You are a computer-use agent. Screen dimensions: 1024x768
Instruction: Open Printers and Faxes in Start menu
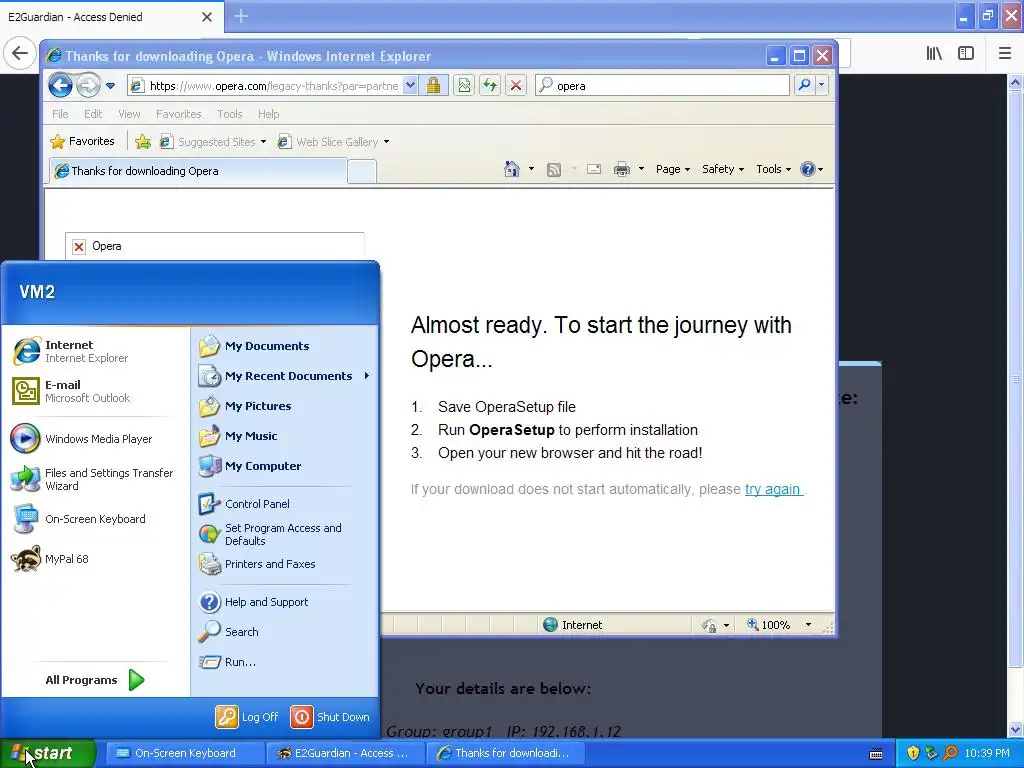(x=284, y=564)
